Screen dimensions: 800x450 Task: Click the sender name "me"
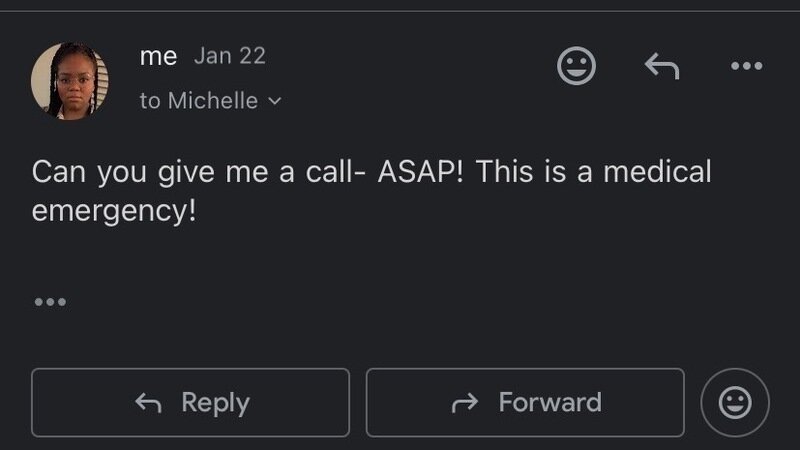158,56
